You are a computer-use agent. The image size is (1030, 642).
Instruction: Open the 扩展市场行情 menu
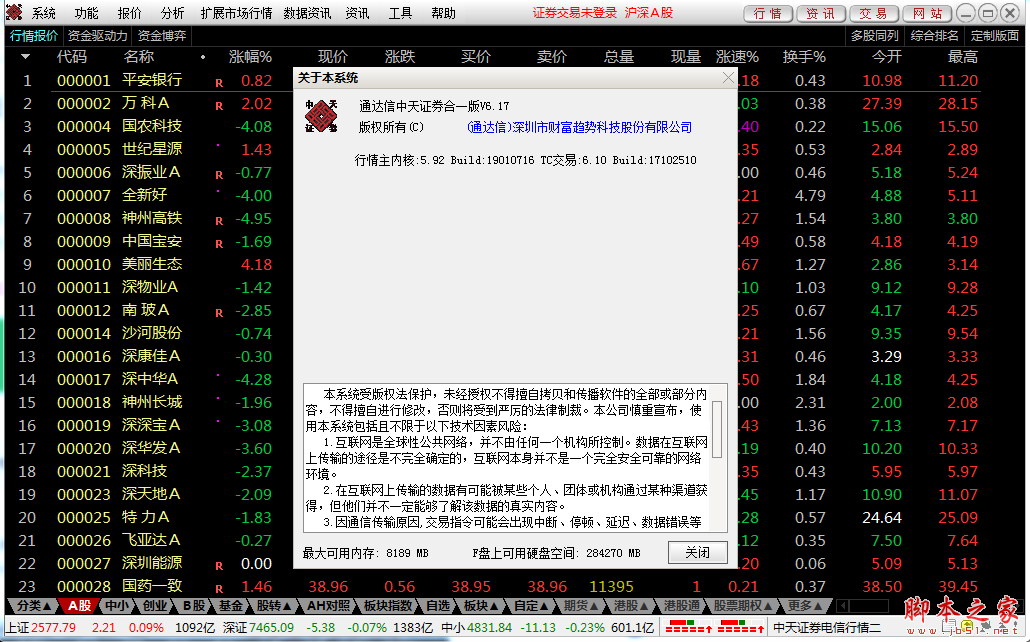[236, 13]
